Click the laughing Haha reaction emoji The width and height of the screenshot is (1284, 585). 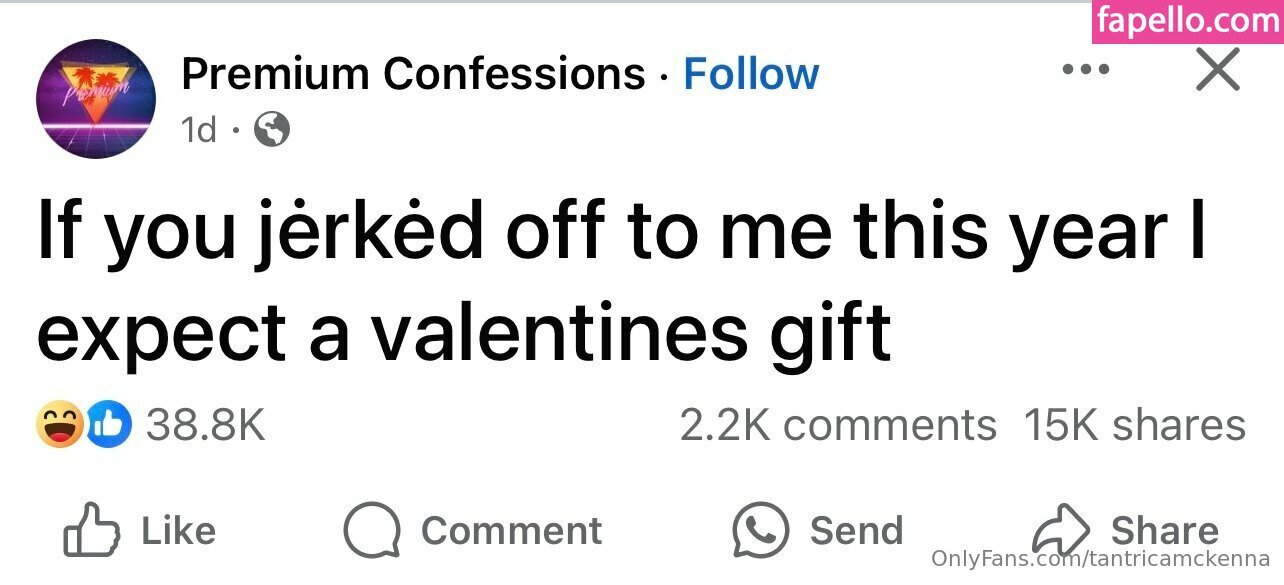coord(60,426)
